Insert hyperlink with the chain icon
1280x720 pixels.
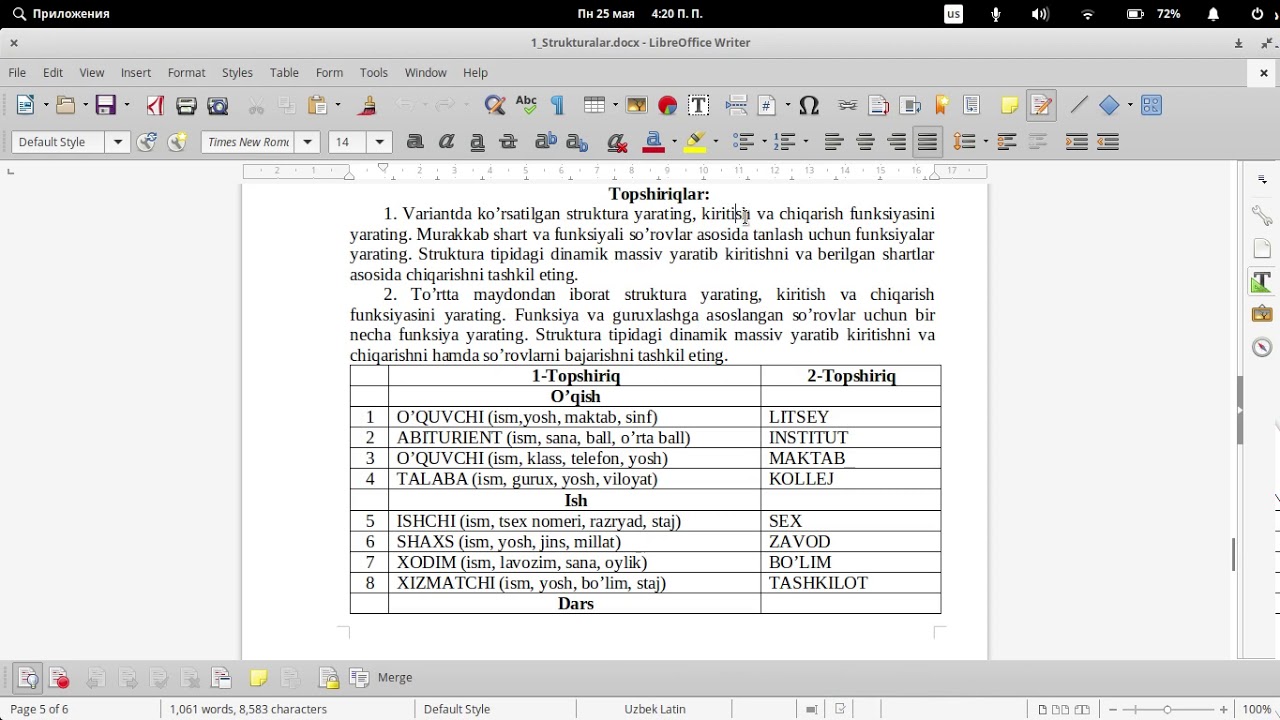tap(848, 105)
